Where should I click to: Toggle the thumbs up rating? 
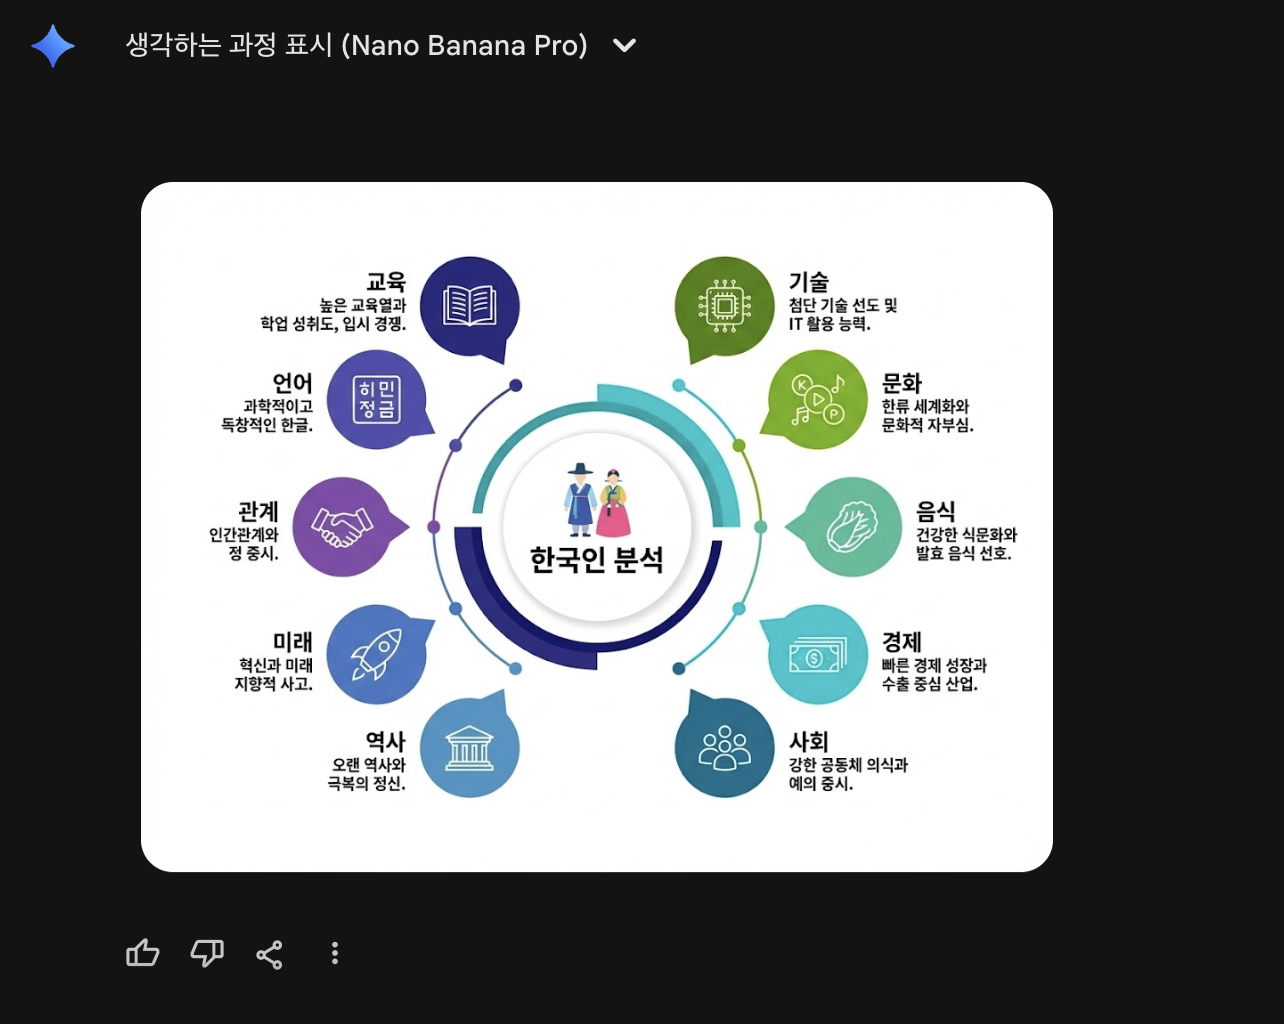(x=142, y=953)
